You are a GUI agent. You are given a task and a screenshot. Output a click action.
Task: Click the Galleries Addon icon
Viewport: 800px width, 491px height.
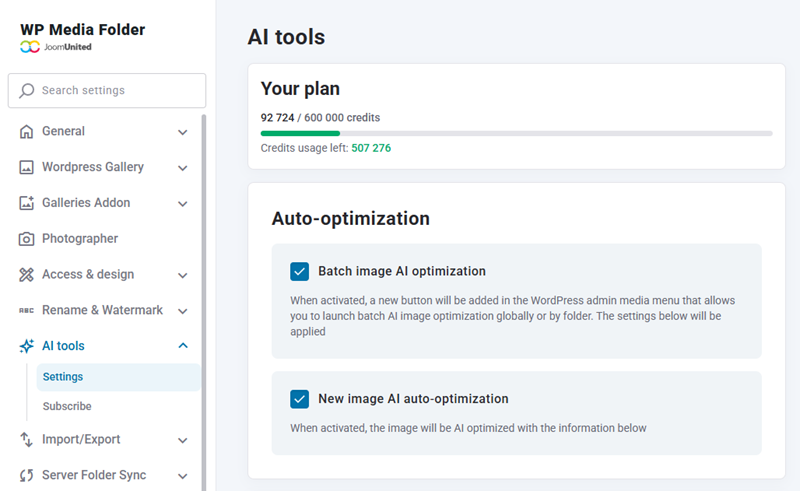pos(26,203)
